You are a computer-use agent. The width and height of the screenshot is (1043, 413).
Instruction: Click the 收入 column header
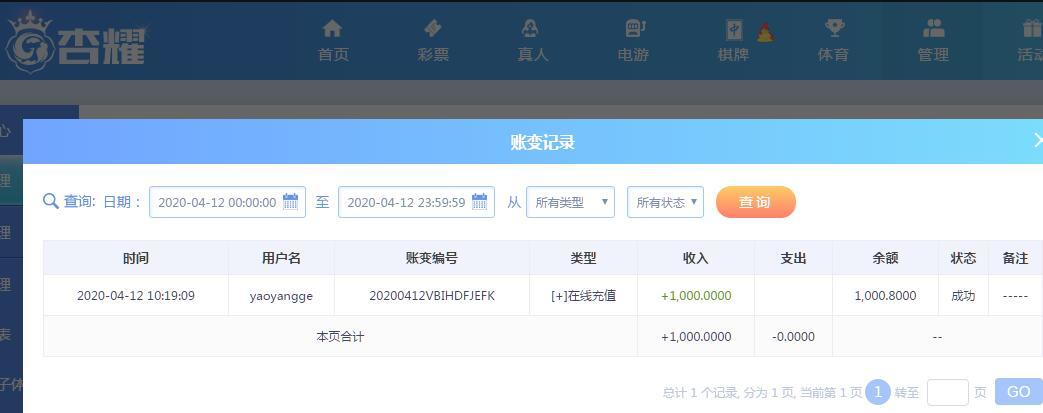pyautogui.click(x=696, y=258)
